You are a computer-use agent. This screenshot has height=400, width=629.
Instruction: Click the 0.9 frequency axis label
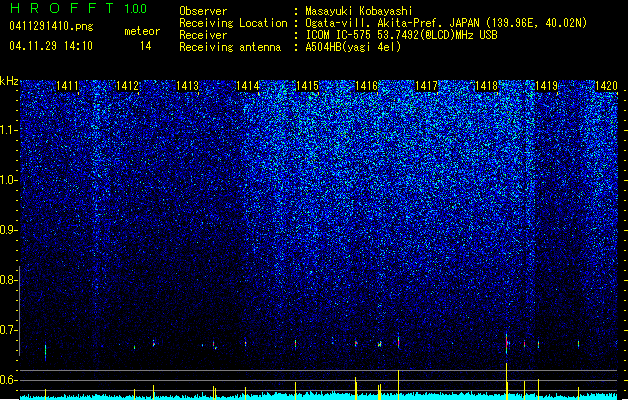[x=8, y=230]
